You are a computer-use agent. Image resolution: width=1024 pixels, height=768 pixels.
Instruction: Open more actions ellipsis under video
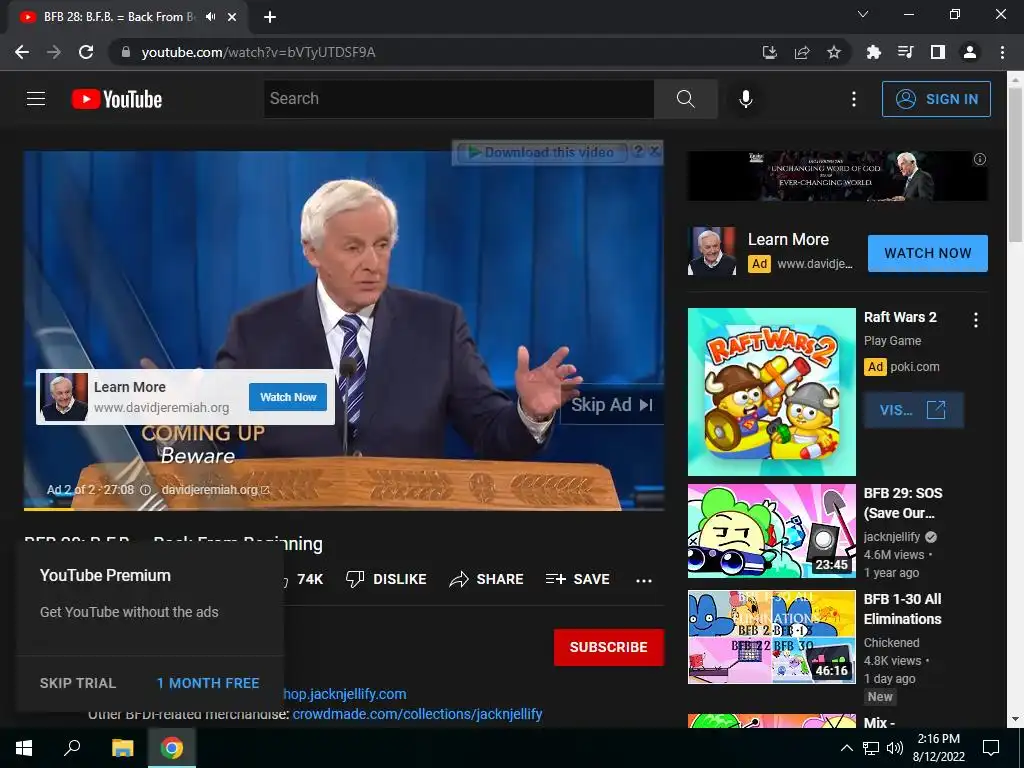tap(644, 580)
